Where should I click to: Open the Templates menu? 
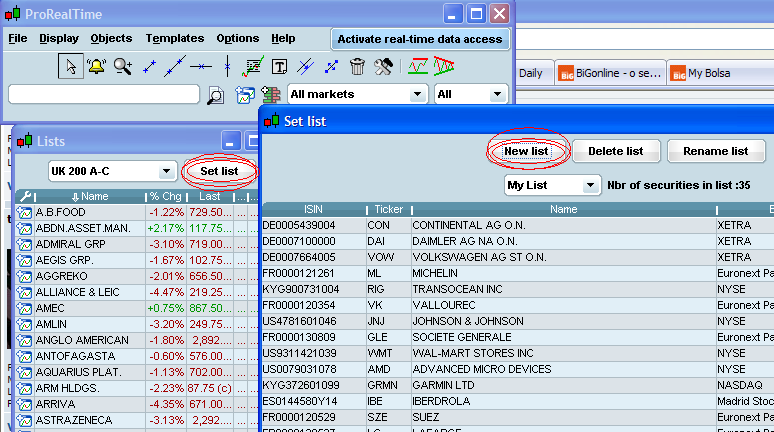tap(175, 39)
